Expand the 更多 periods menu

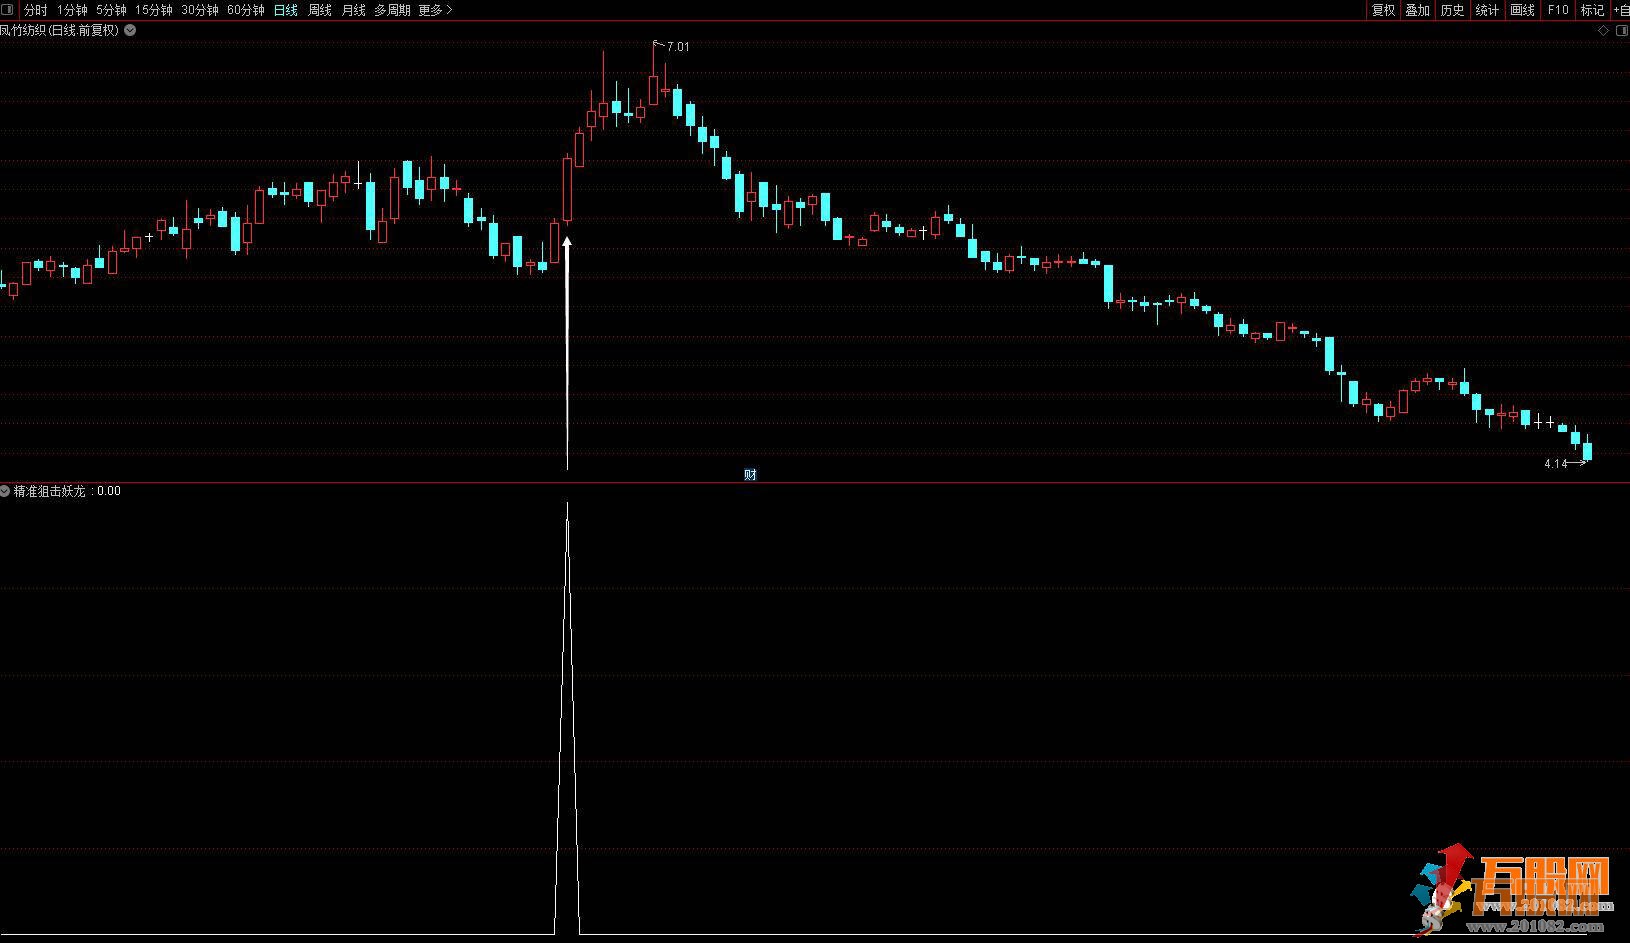(x=435, y=10)
